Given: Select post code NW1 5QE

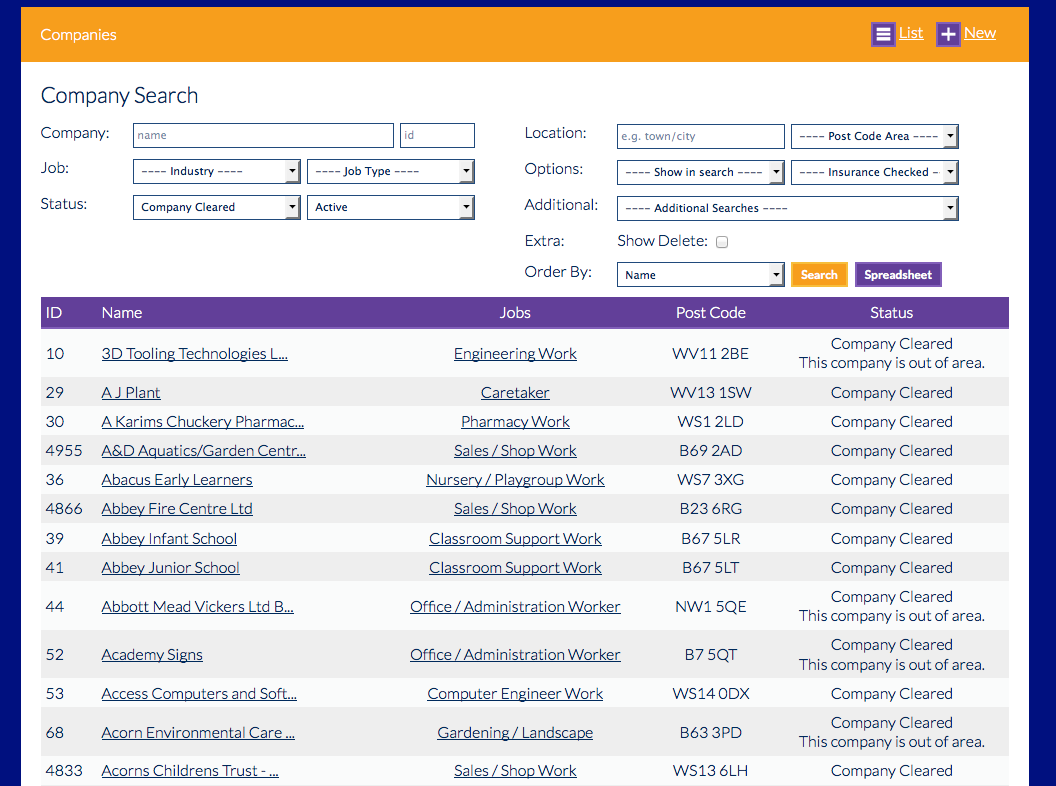Looking at the screenshot, I should [711, 607].
